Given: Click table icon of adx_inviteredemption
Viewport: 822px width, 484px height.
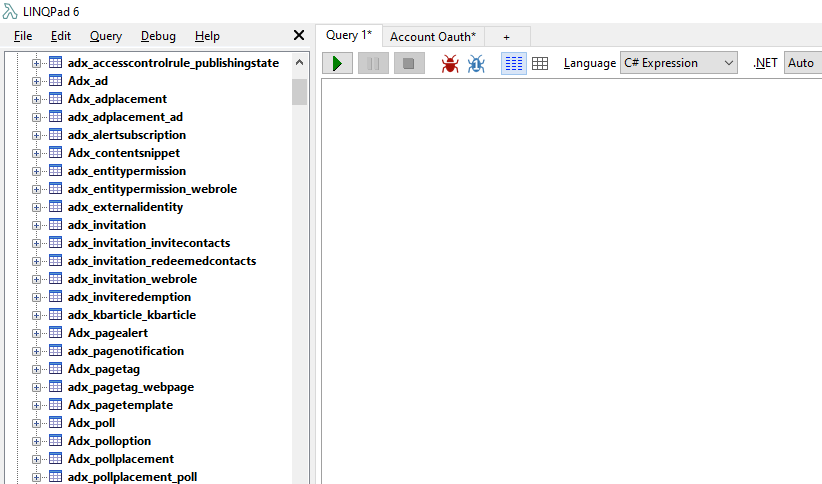Looking at the screenshot, I should pyautogui.click(x=56, y=296).
